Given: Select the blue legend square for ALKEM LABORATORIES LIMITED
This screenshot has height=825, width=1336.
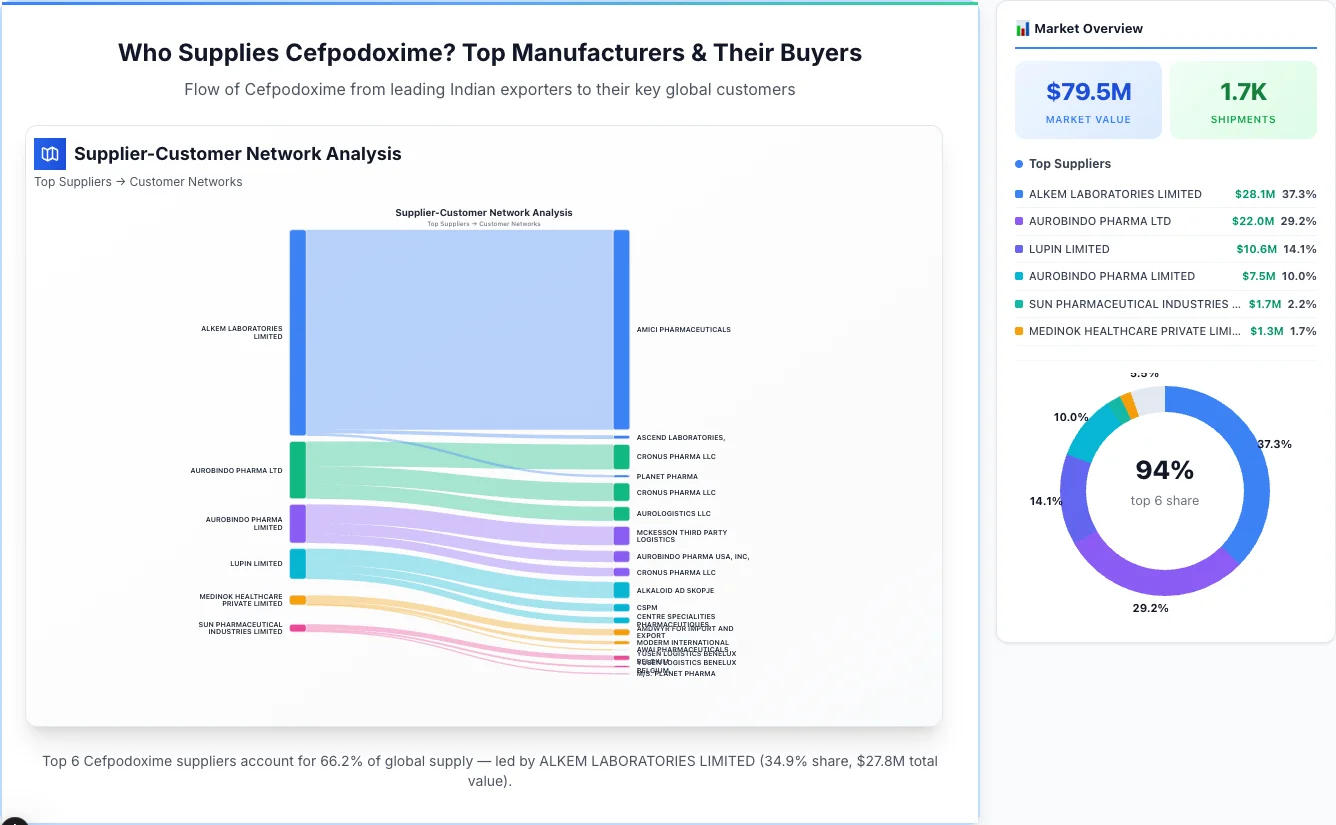Looking at the screenshot, I should click(x=1017, y=194).
